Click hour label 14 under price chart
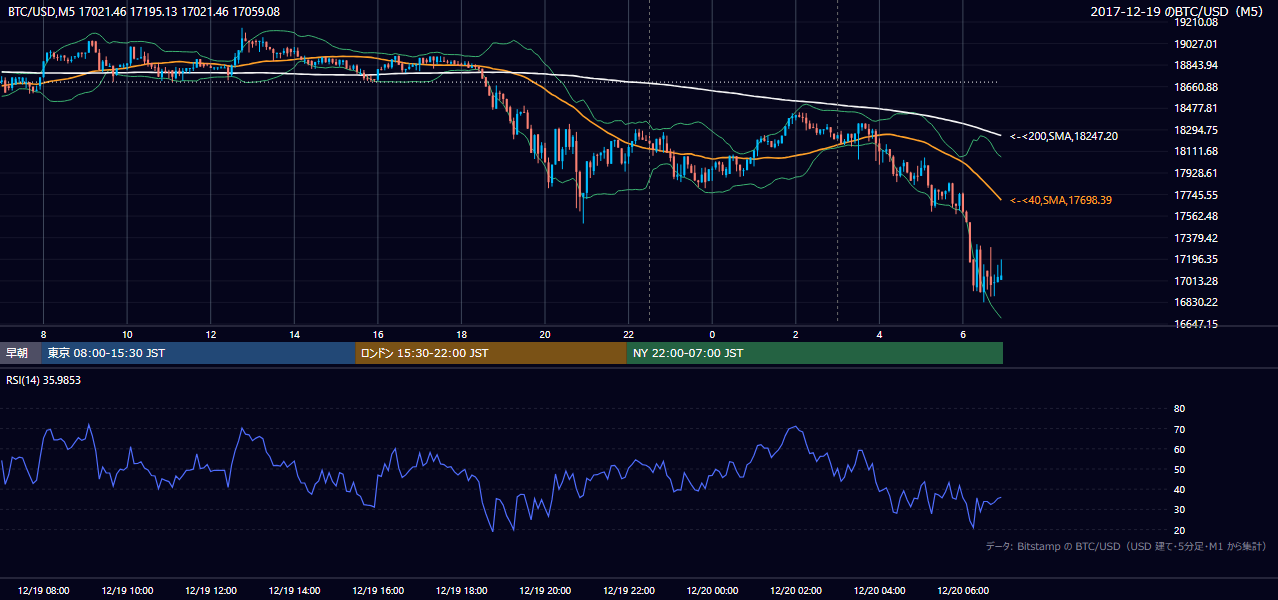Viewport: 1278px width, 600px height. pyautogui.click(x=295, y=334)
